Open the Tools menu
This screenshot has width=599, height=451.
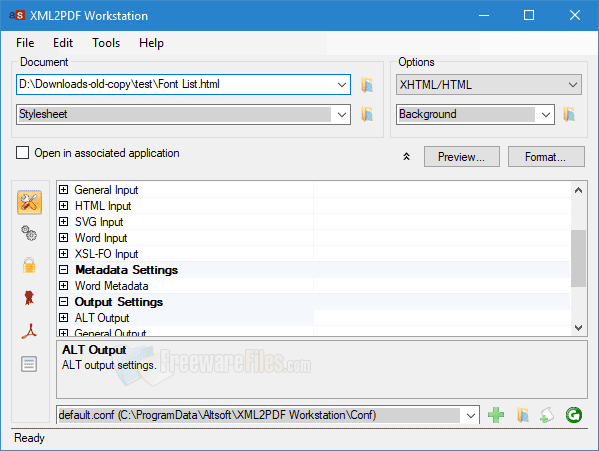(106, 43)
